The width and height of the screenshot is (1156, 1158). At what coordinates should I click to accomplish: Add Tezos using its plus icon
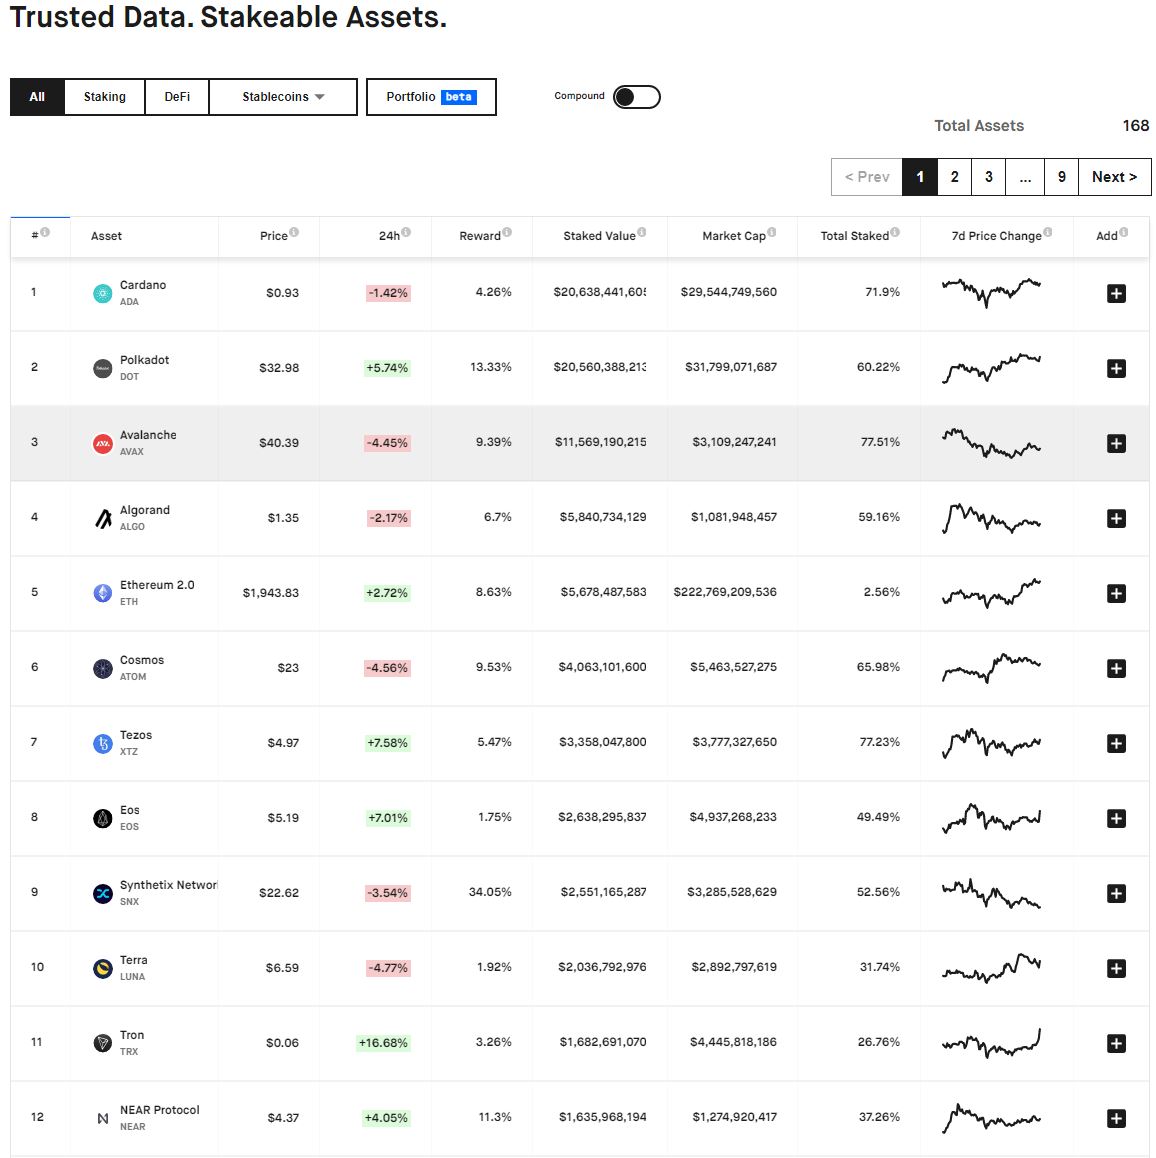(x=1115, y=743)
